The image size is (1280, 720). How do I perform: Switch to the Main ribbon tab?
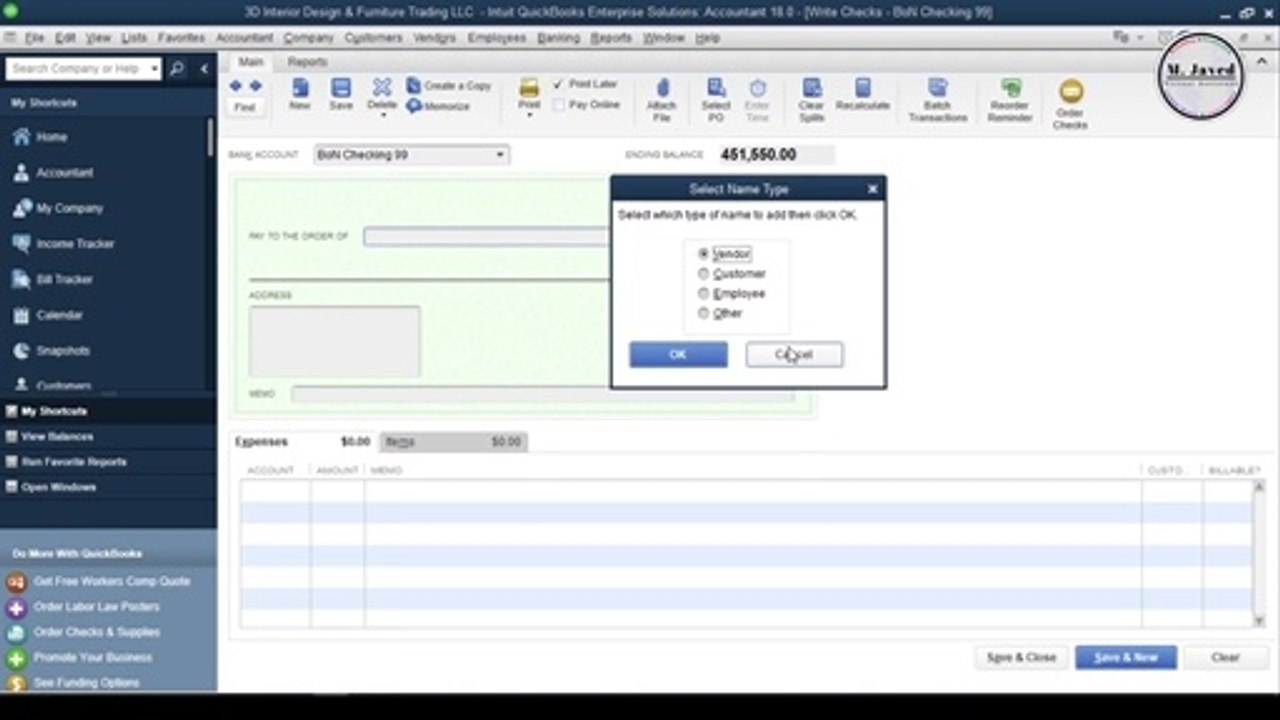tap(251, 62)
